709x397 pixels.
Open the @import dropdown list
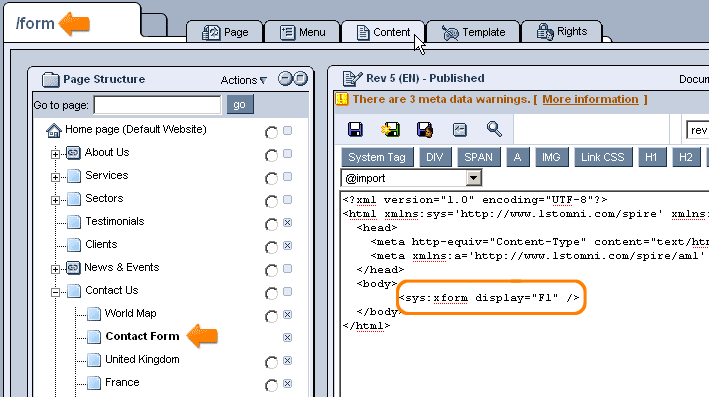(x=473, y=178)
